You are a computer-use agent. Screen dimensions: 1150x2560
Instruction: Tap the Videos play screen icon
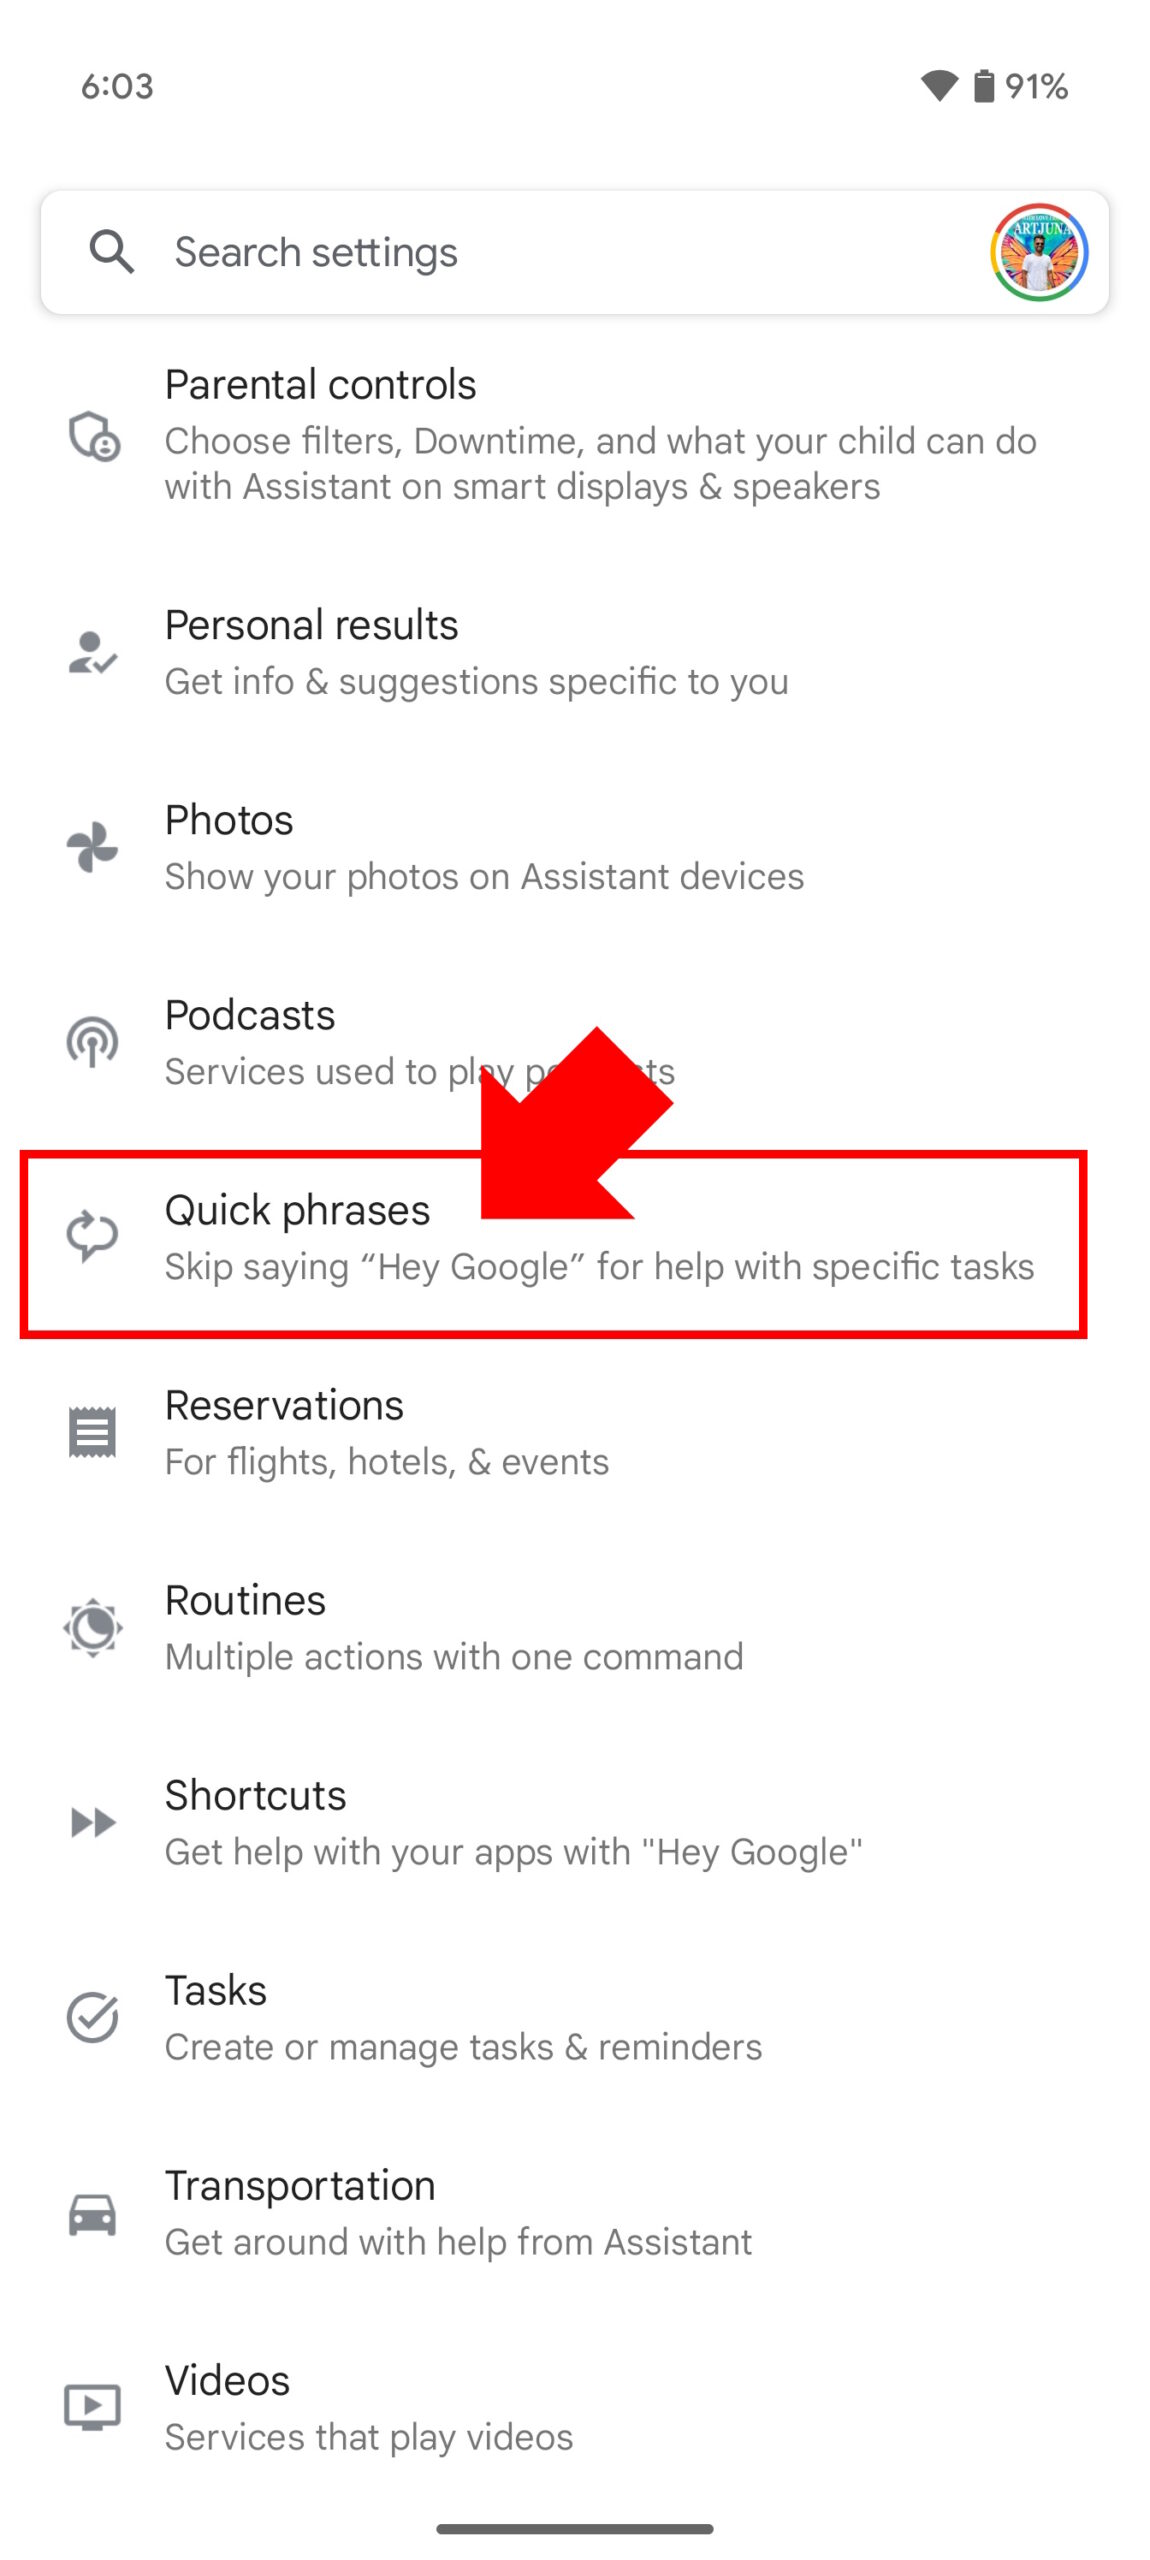point(93,2407)
